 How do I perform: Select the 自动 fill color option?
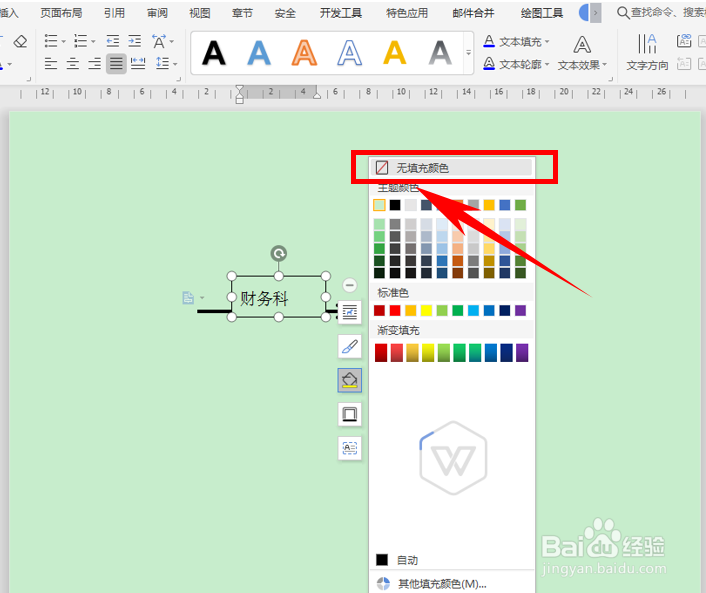(x=452, y=560)
